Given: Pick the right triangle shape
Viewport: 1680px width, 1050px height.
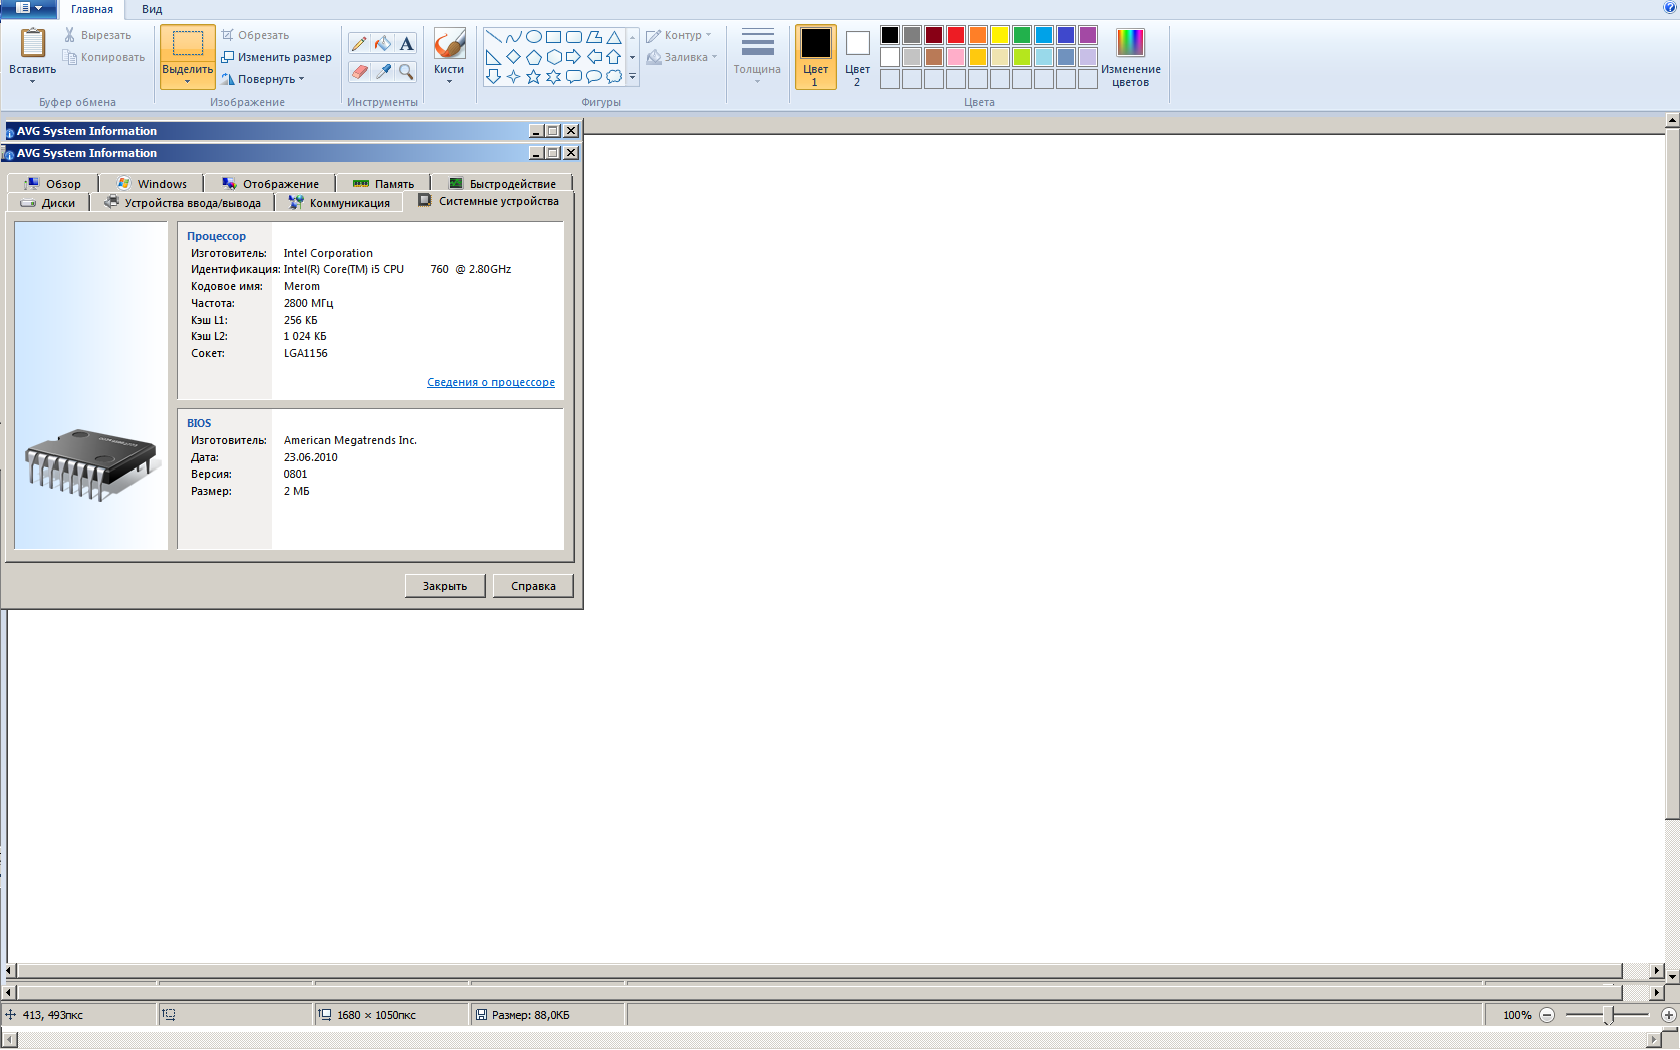Looking at the screenshot, I should (494, 57).
